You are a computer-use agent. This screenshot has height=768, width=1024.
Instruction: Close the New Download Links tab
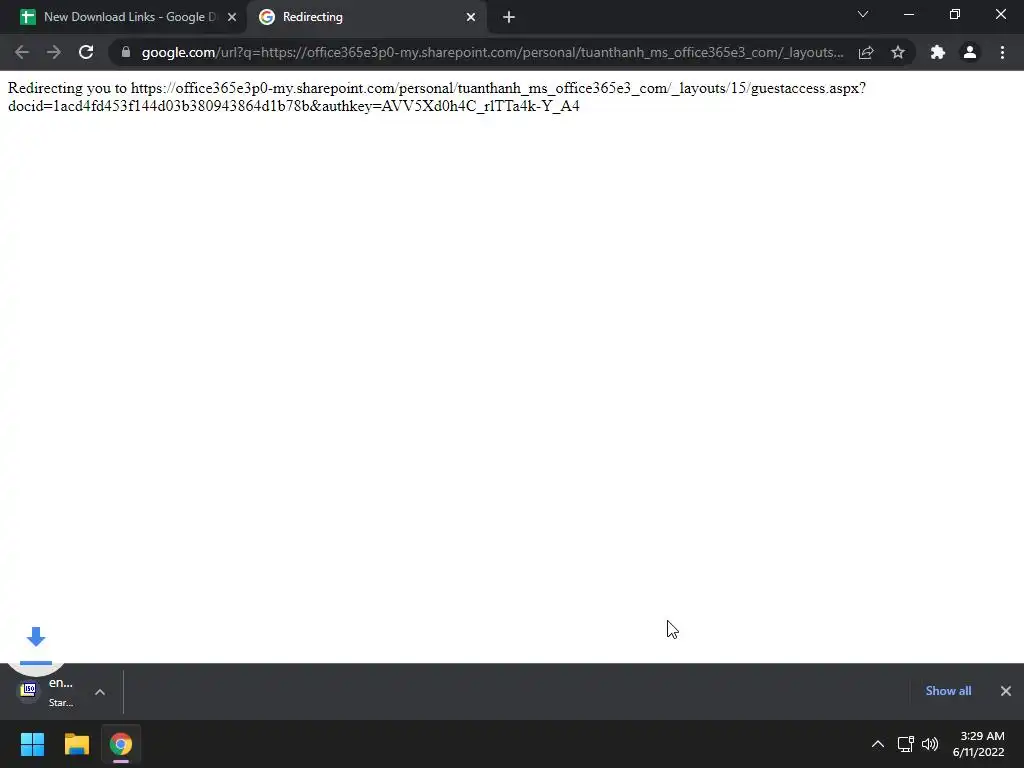click(232, 17)
